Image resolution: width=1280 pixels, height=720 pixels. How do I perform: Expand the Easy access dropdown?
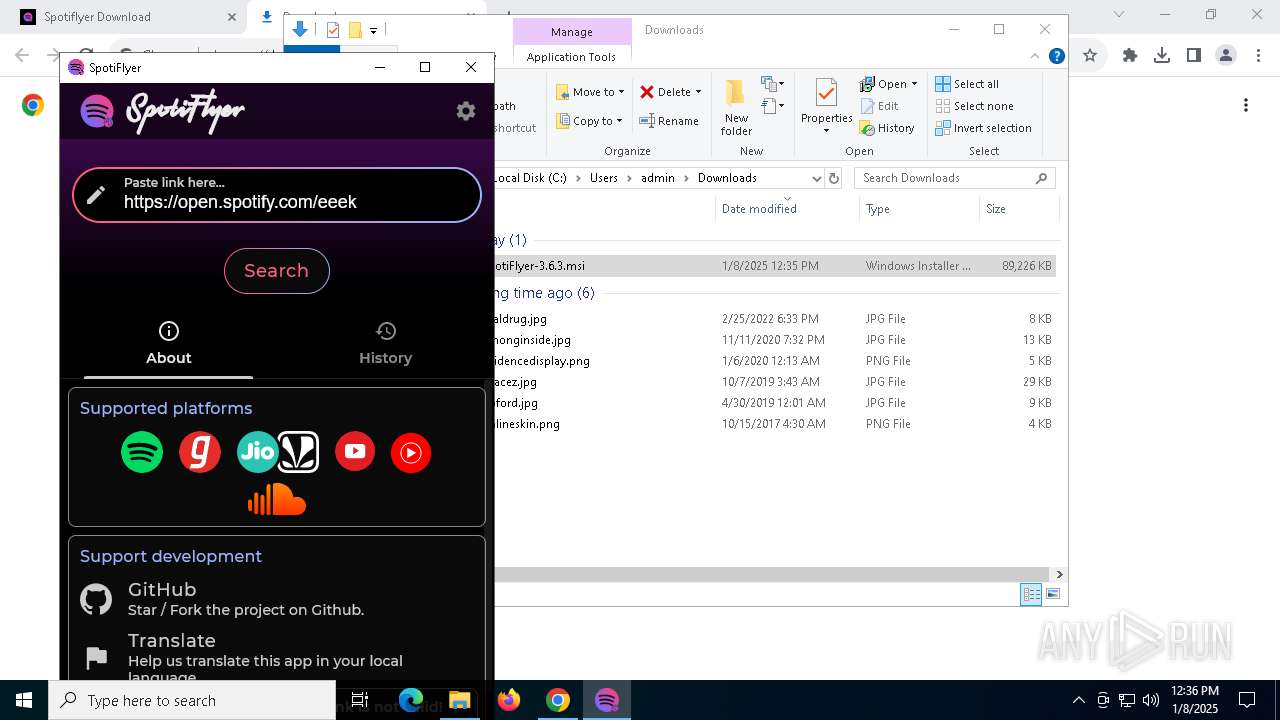(773, 106)
